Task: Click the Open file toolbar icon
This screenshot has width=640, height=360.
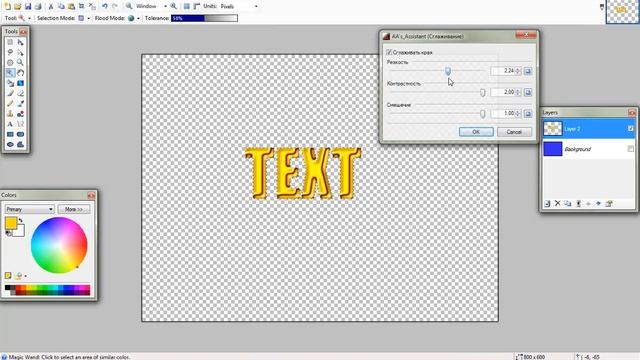Action: point(18,6)
